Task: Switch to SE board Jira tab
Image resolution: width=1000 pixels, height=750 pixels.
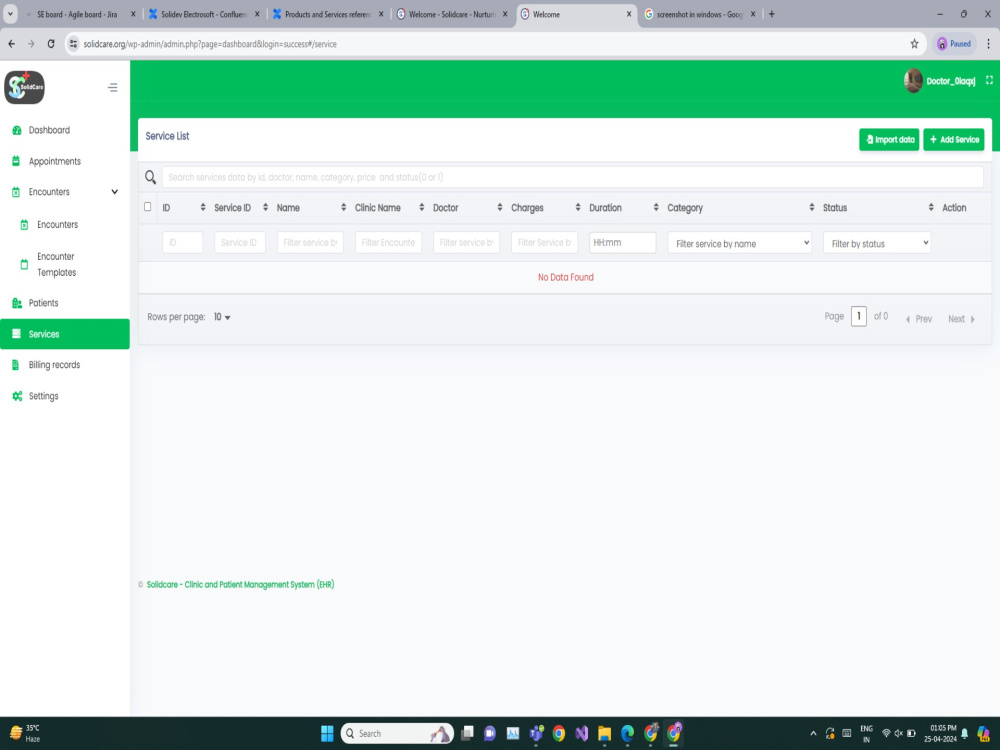Action: coord(80,14)
